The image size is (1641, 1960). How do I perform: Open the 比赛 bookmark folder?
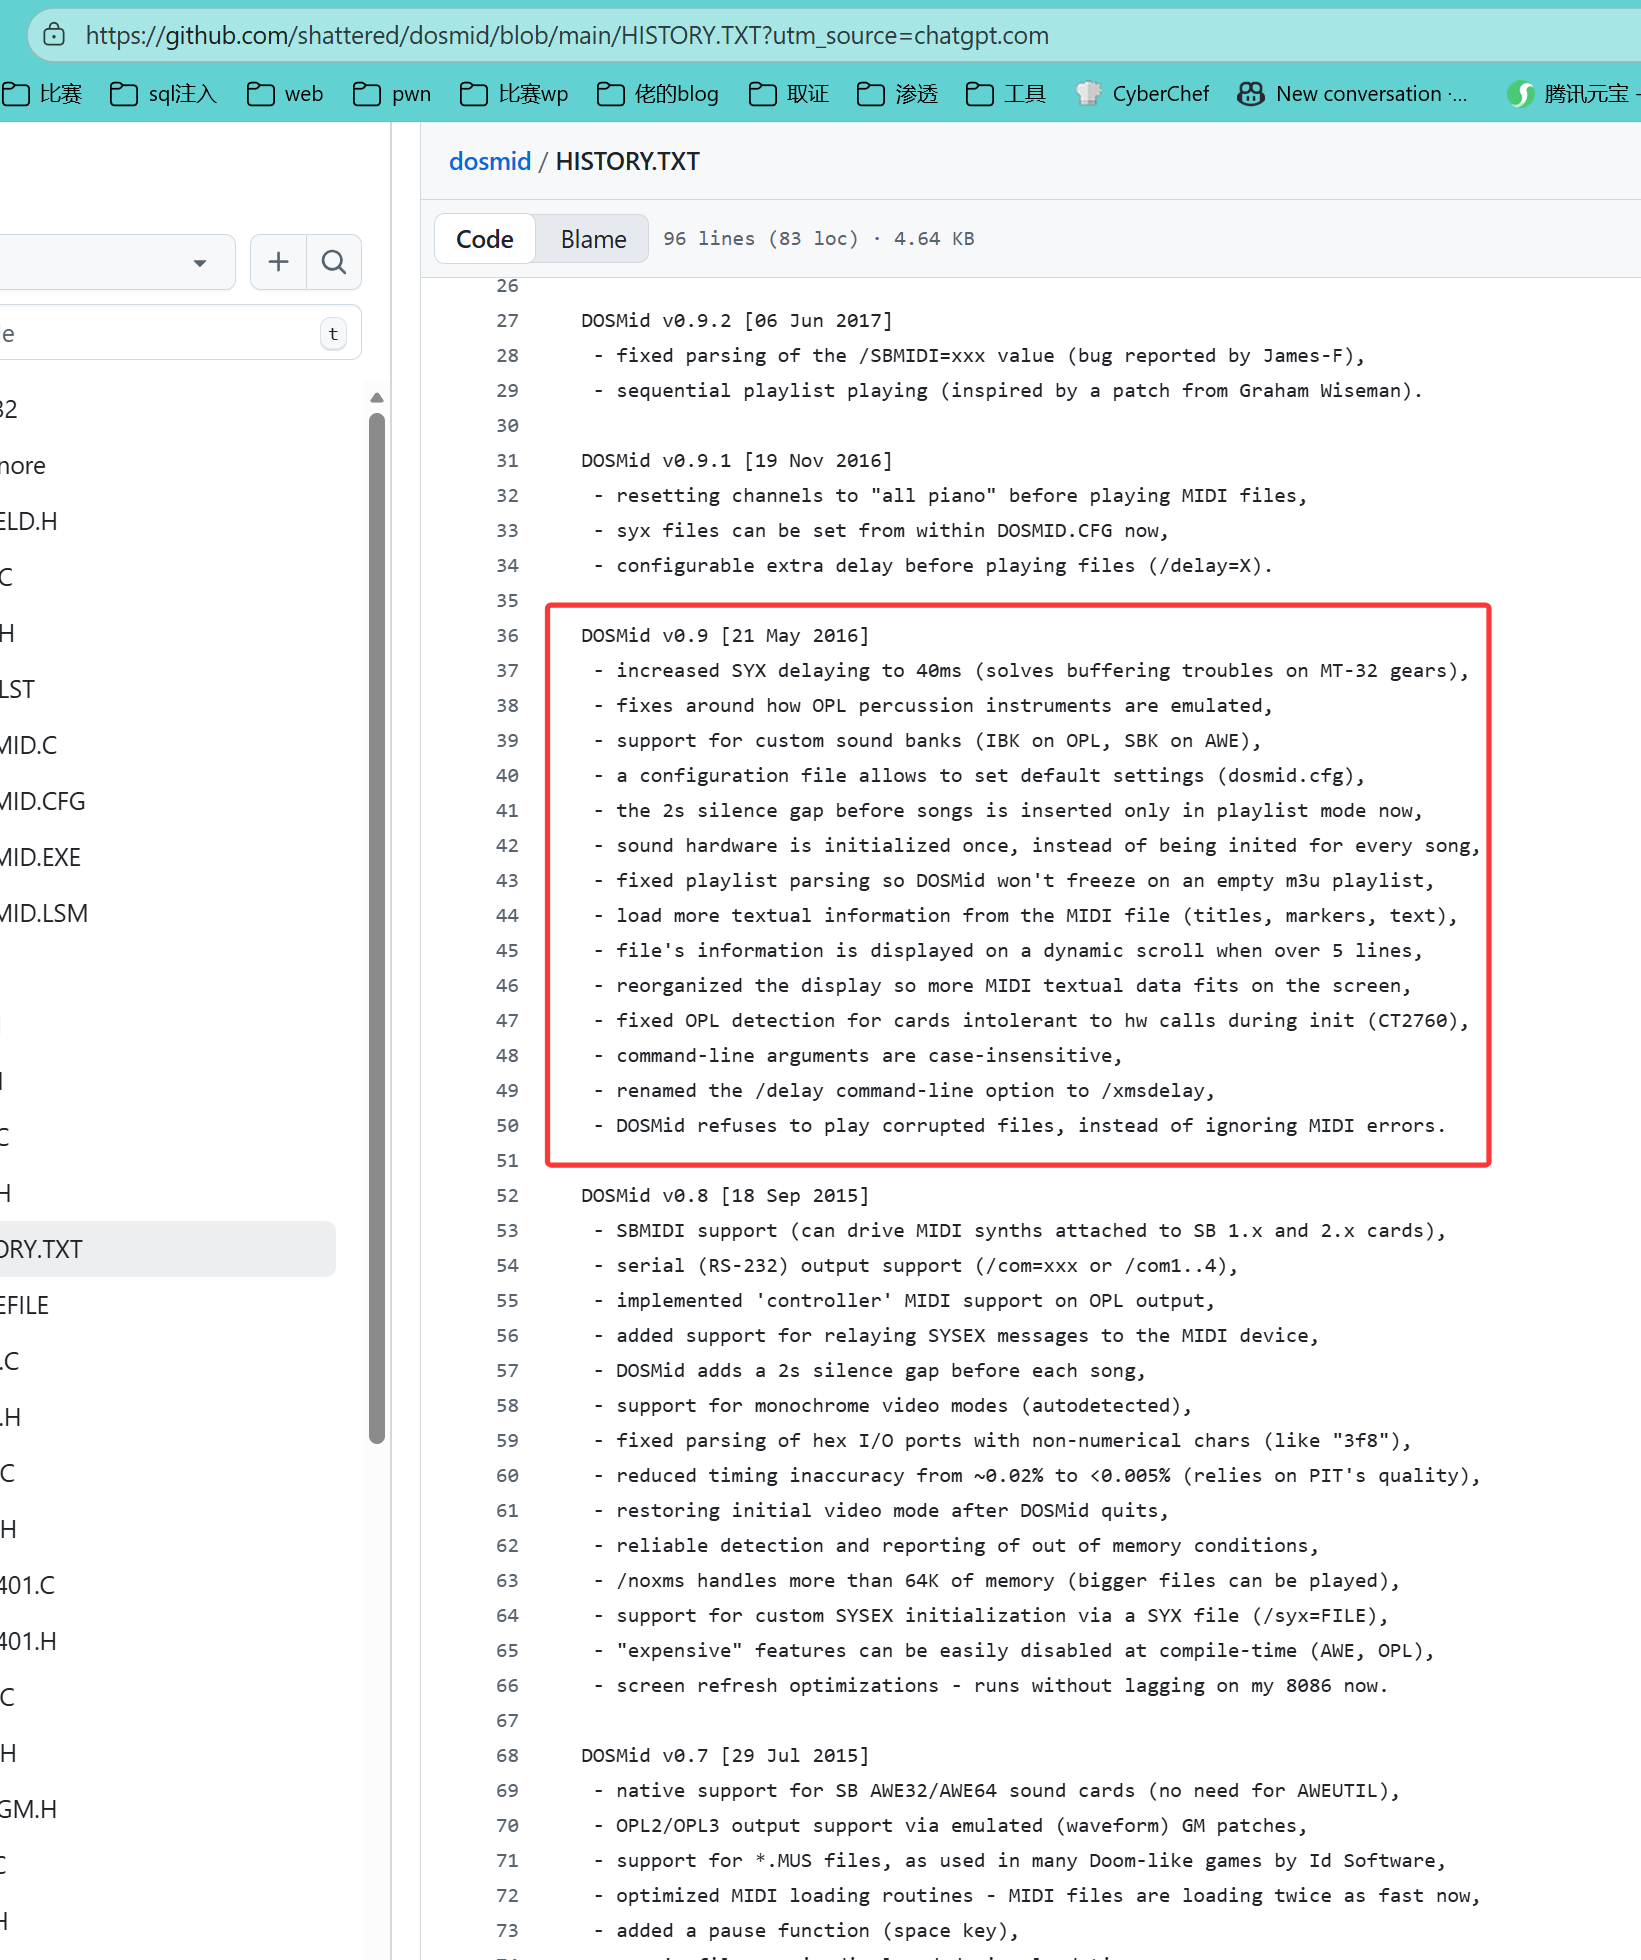click(42, 94)
